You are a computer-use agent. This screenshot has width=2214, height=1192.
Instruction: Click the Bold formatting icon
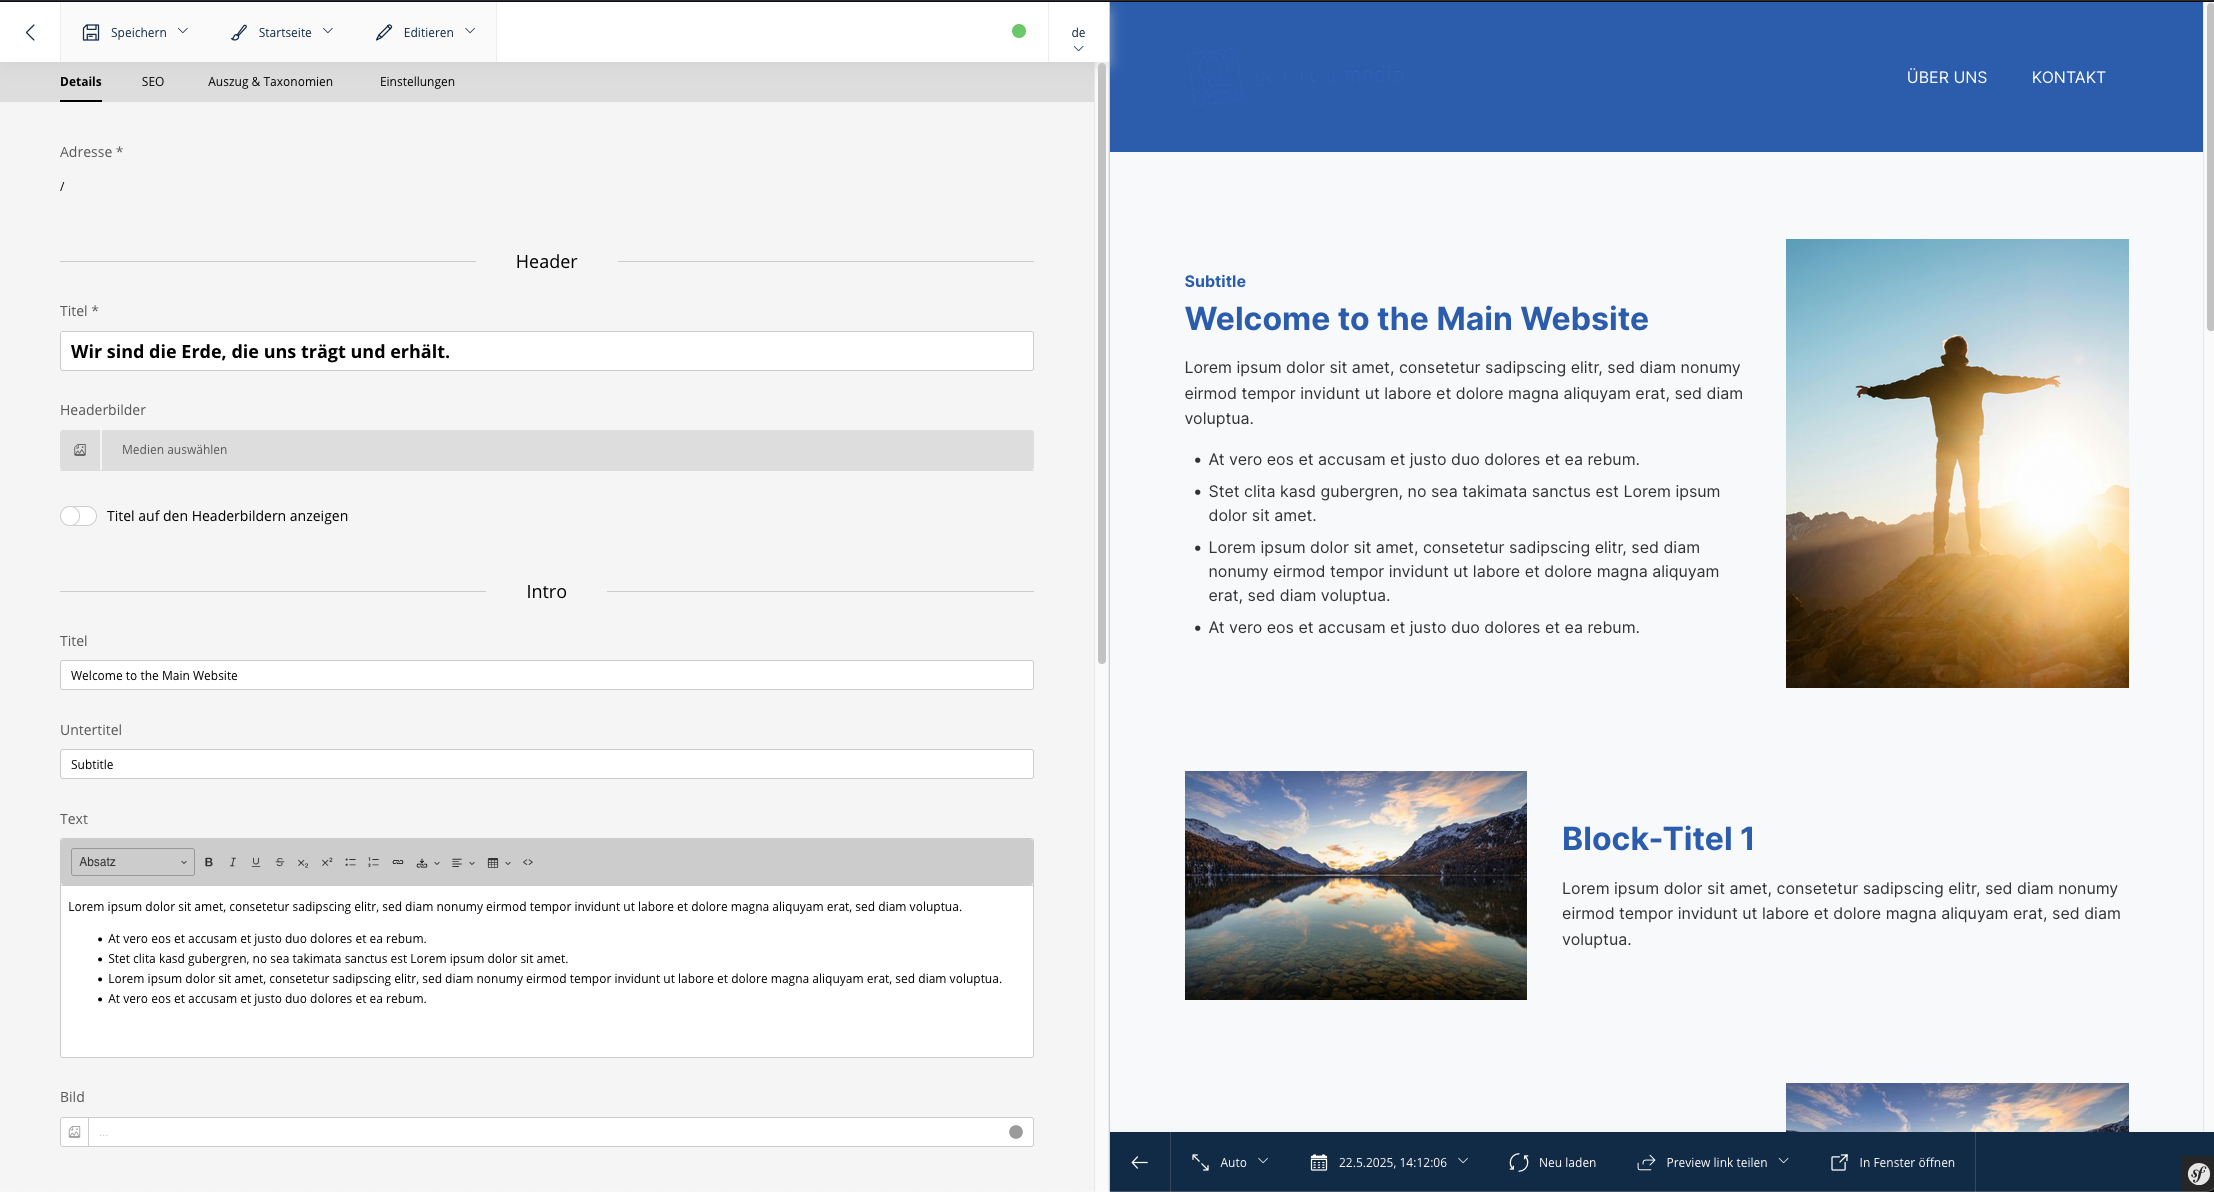tap(209, 862)
